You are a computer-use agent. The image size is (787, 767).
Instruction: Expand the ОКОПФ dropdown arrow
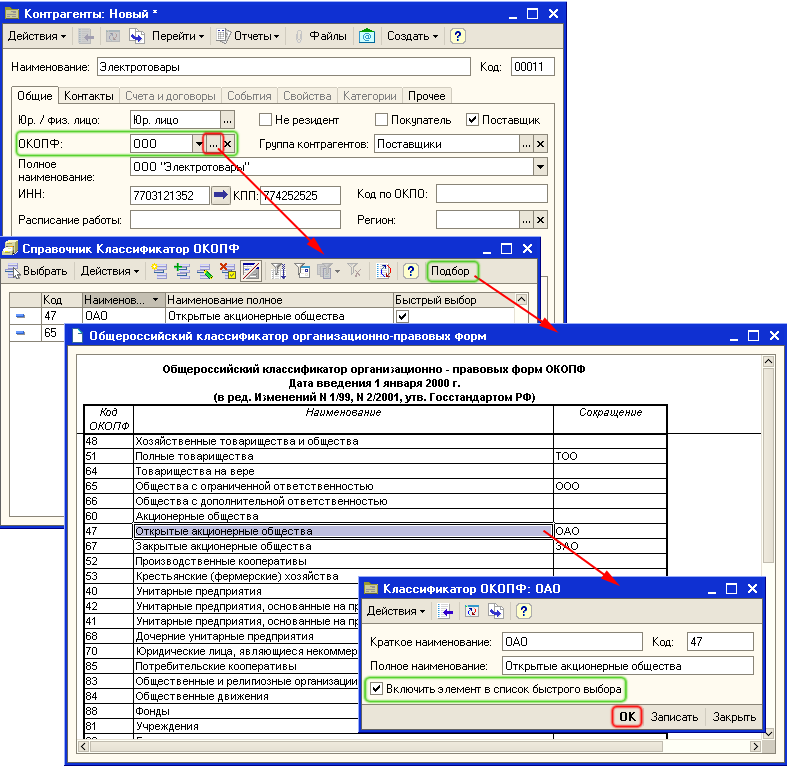point(199,144)
